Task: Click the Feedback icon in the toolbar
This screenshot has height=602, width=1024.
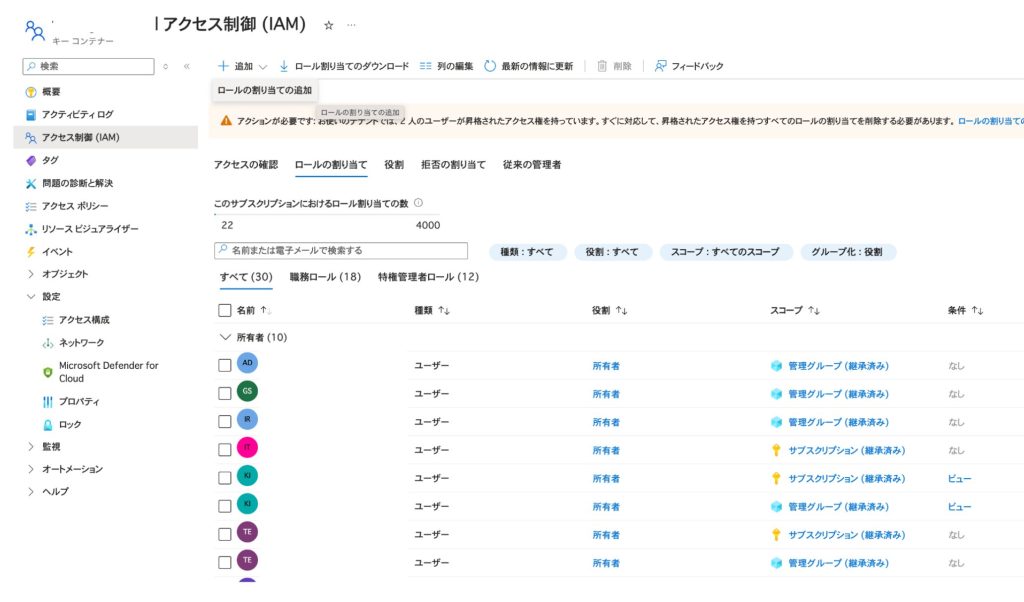Action: click(x=661, y=66)
